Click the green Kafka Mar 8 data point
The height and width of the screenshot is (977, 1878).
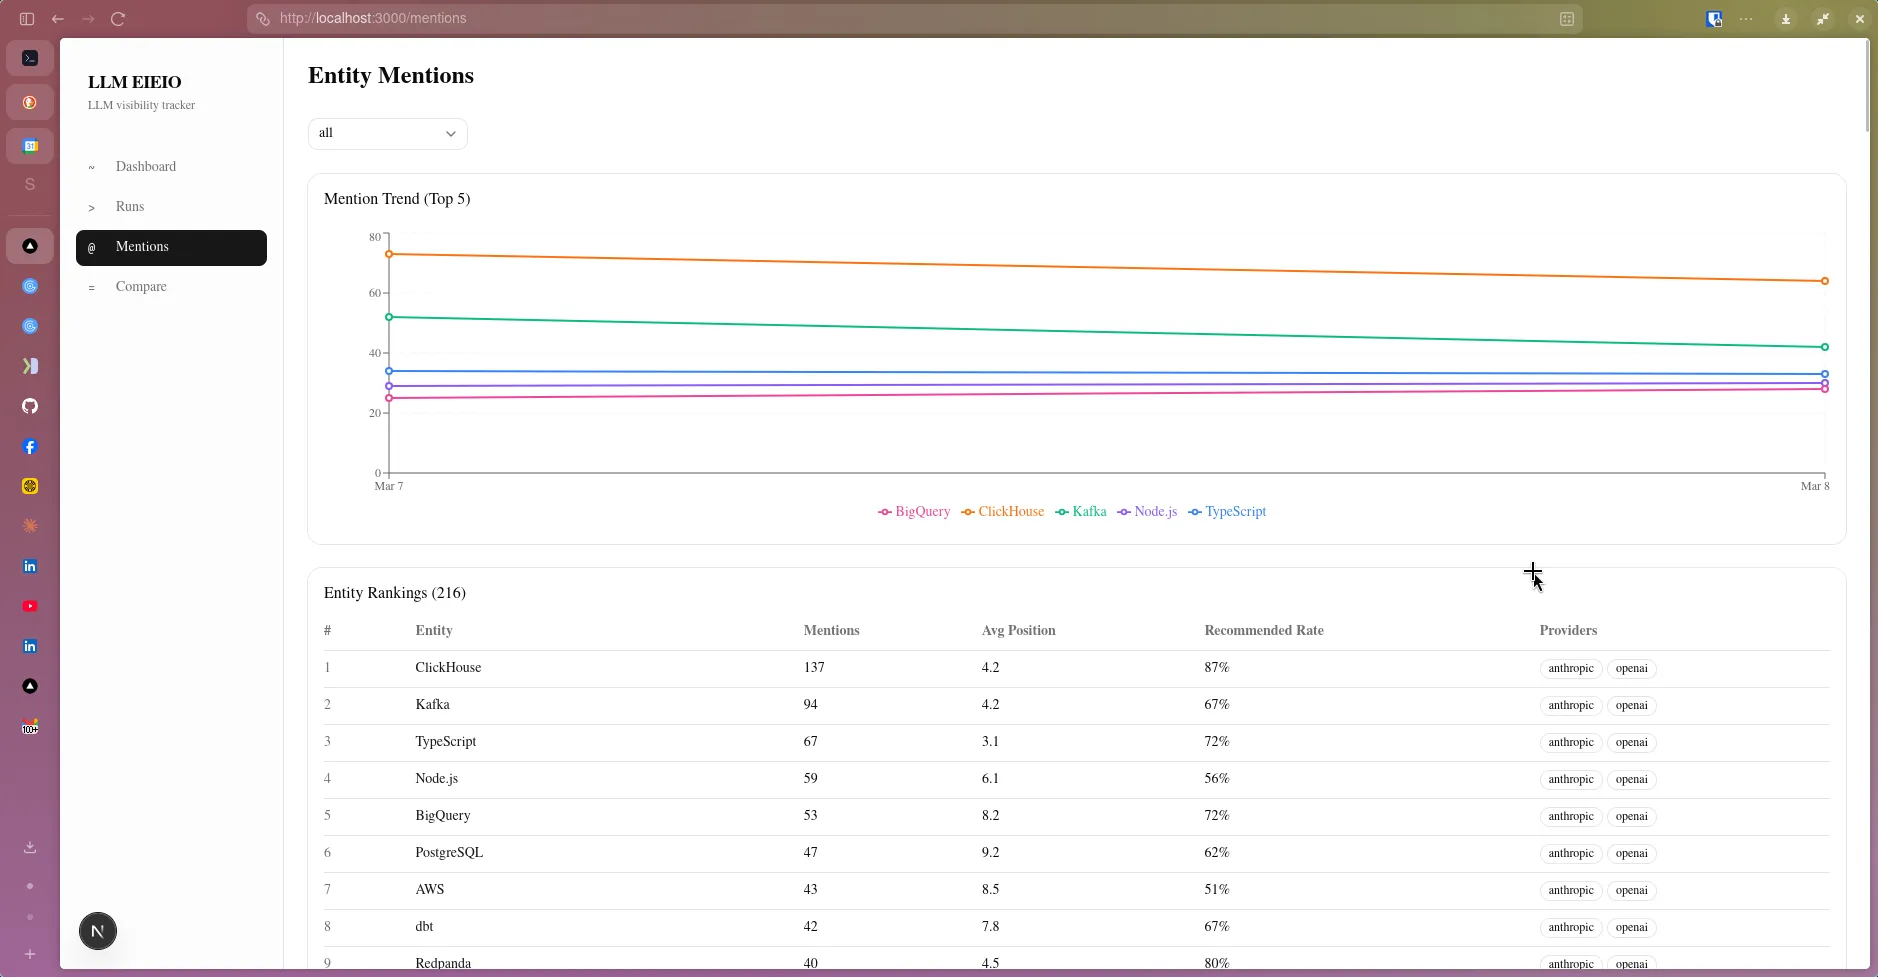1825,347
